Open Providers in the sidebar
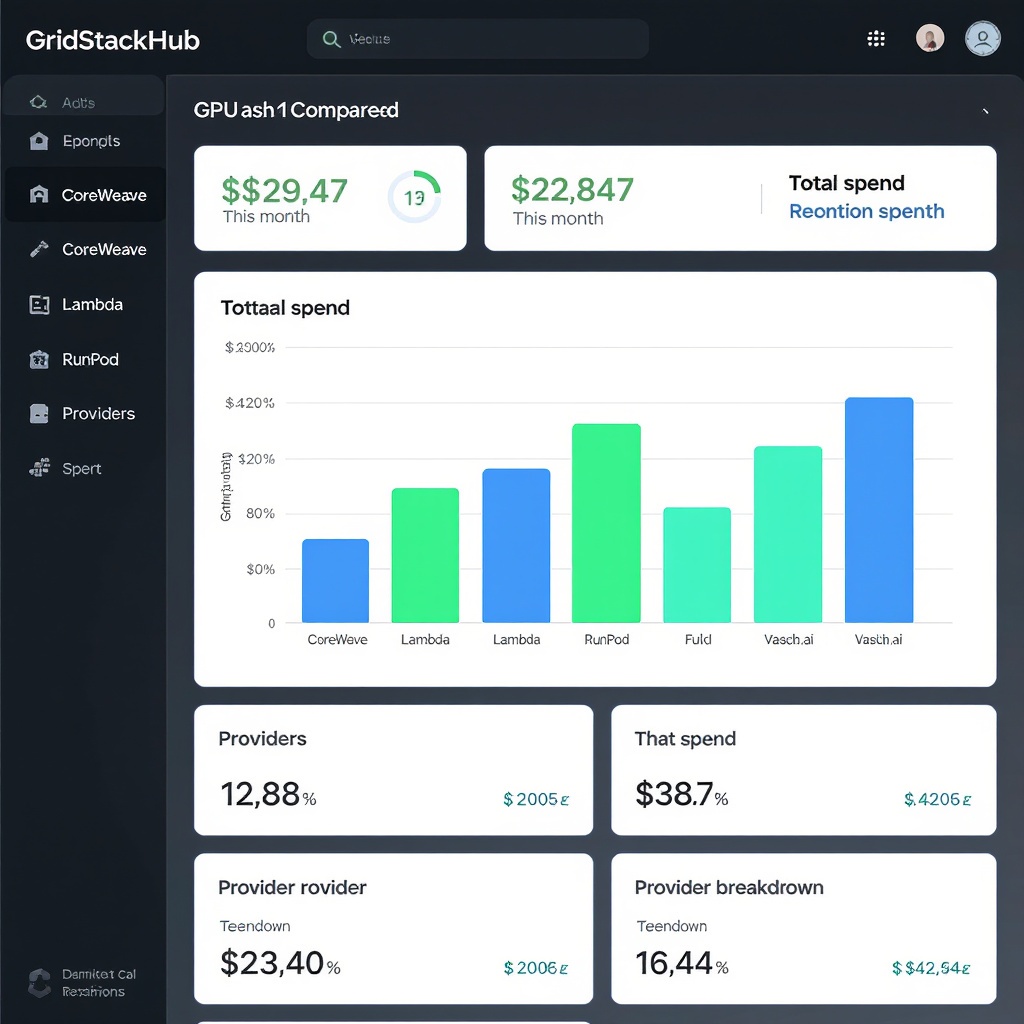1024x1024 pixels. (x=83, y=413)
